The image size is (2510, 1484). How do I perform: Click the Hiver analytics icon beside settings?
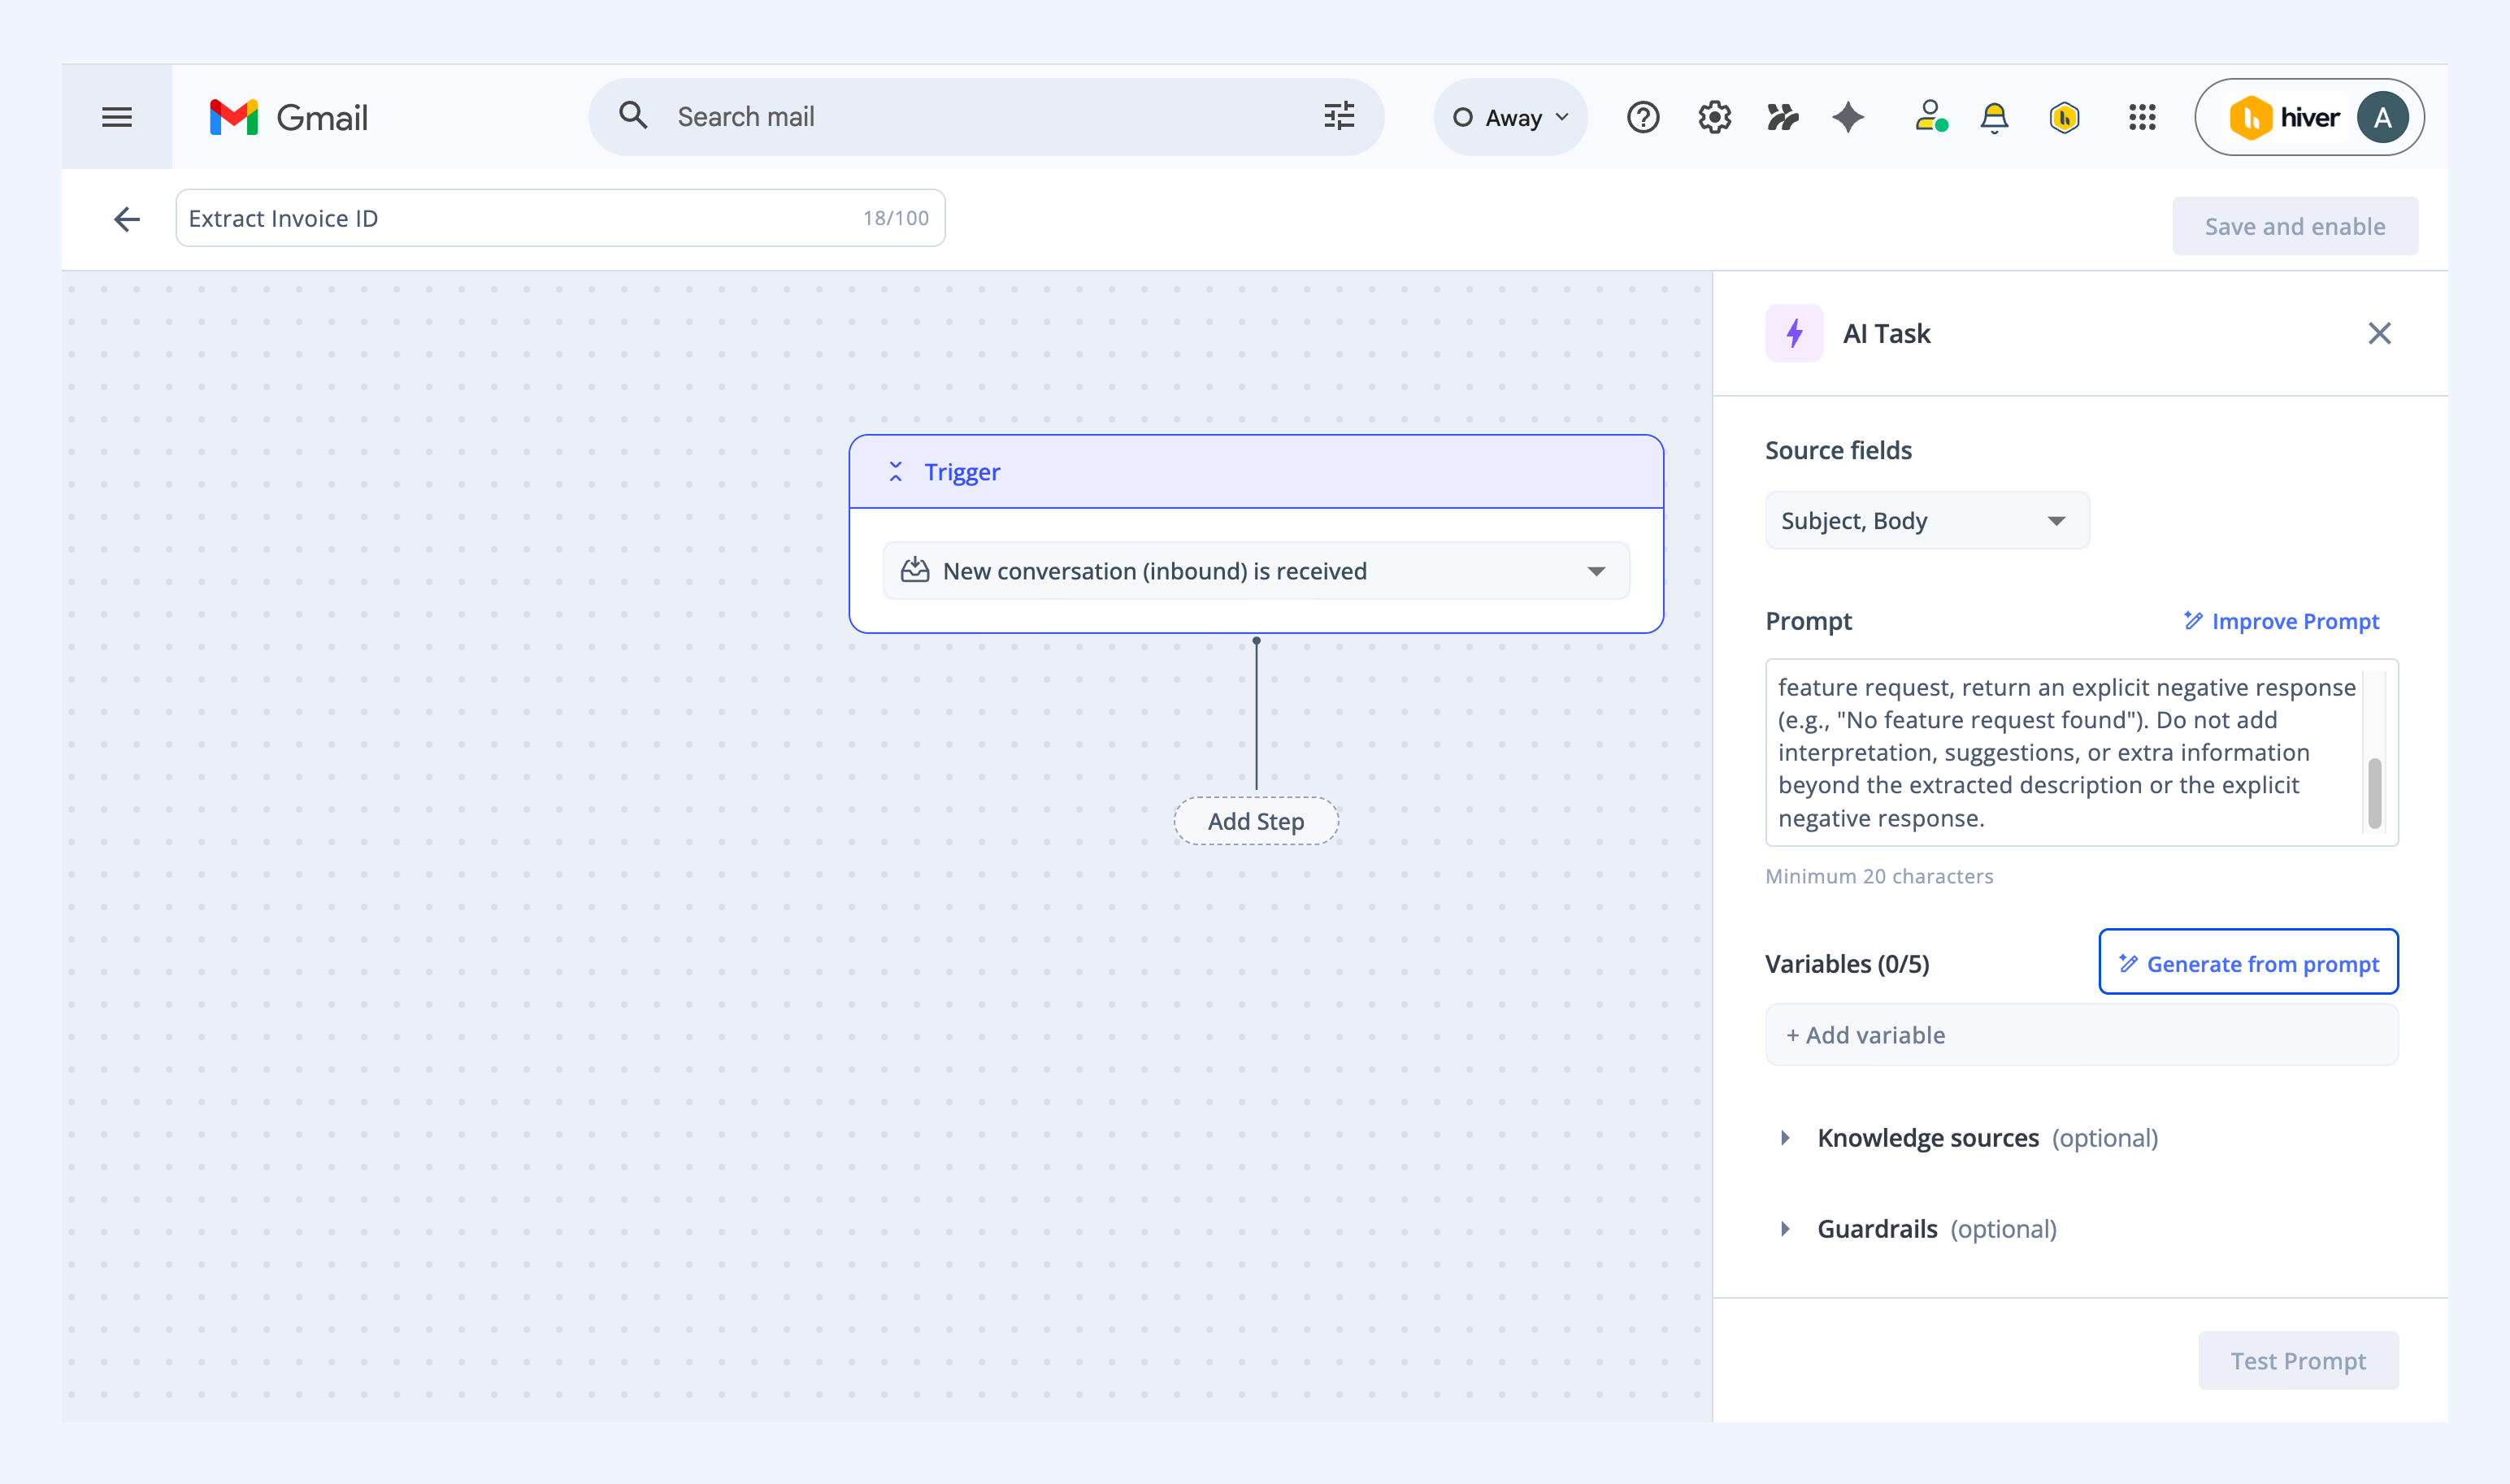point(1782,117)
